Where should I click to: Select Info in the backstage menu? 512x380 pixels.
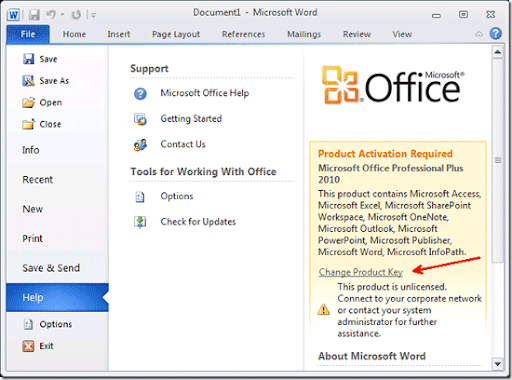[x=31, y=150]
